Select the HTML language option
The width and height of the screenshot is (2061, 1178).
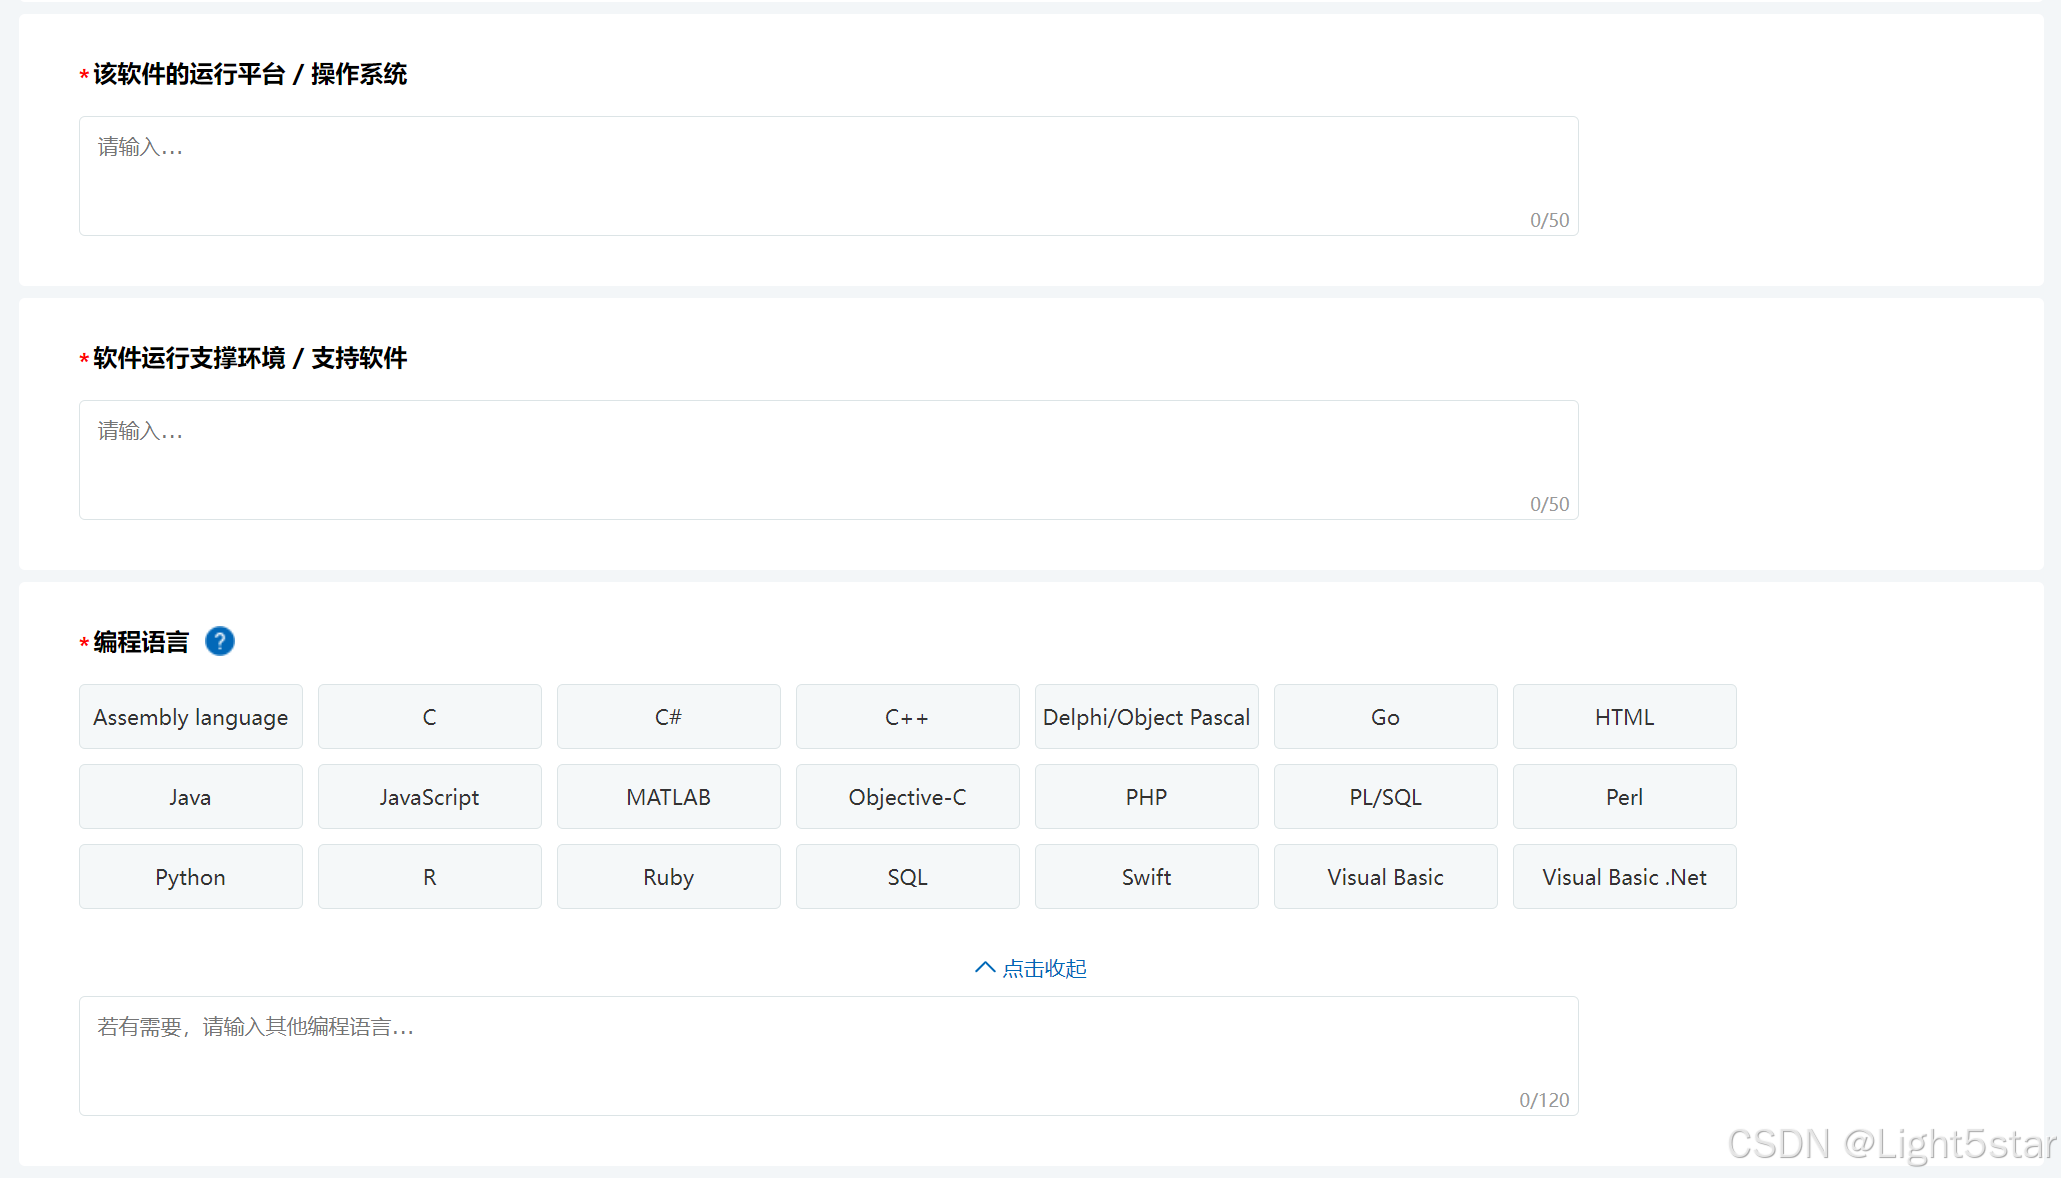coord(1624,717)
